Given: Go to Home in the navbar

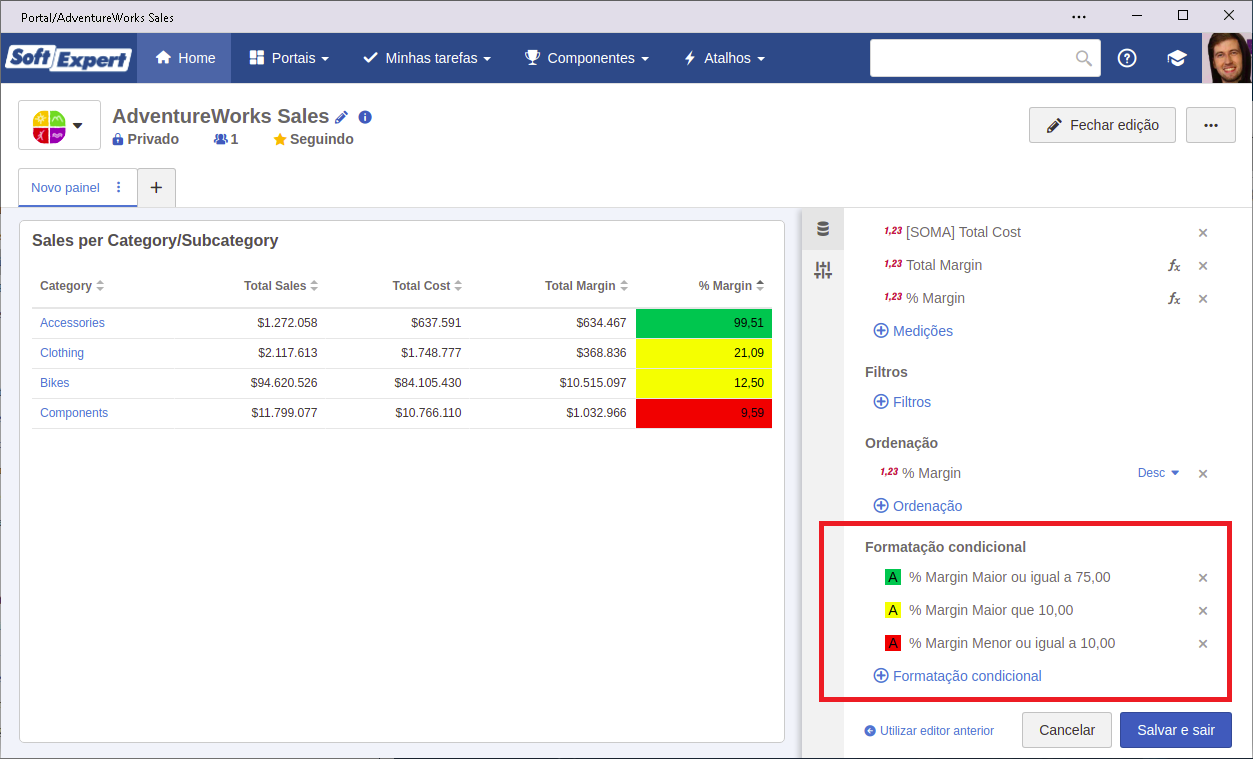Looking at the screenshot, I should pyautogui.click(x=185, y=58).
